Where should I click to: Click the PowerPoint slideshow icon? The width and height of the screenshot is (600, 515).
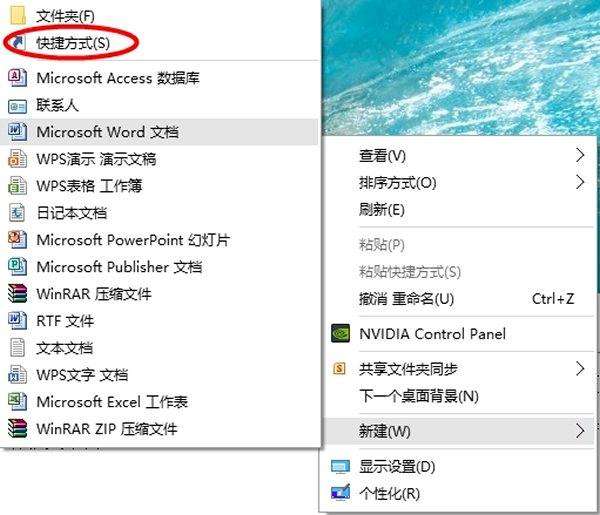[x=17, y=240]
